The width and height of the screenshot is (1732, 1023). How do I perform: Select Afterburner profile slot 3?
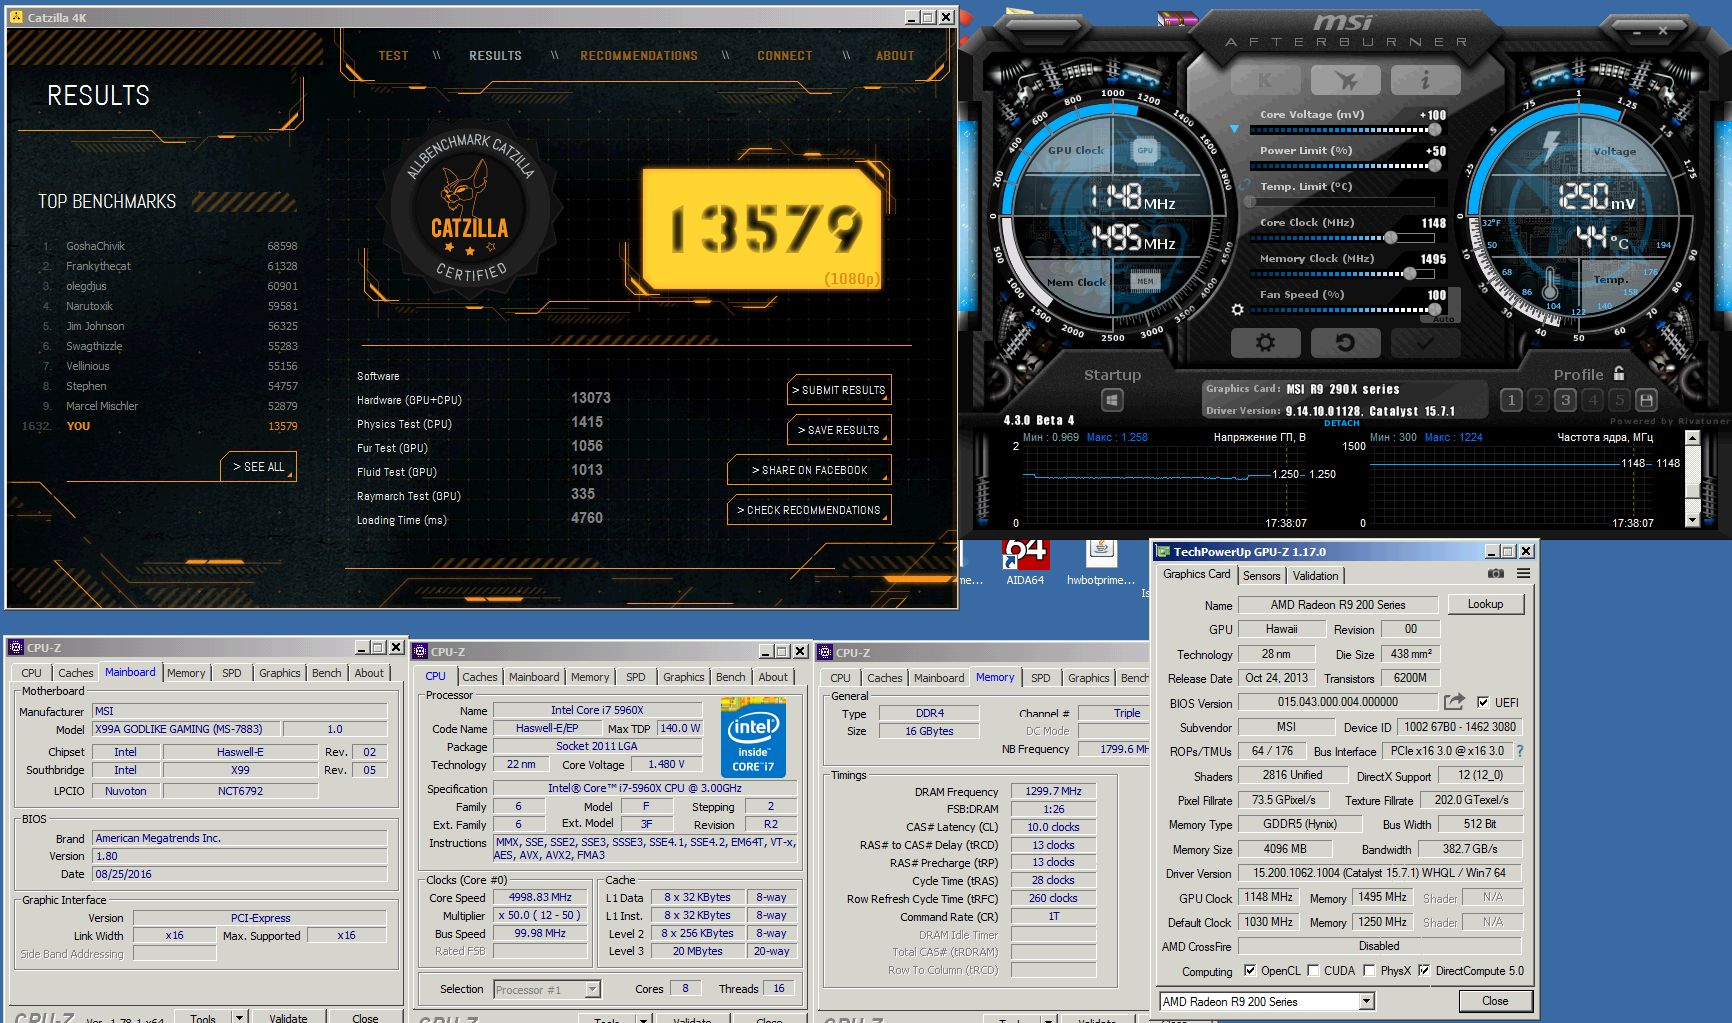click(1565, 401)
